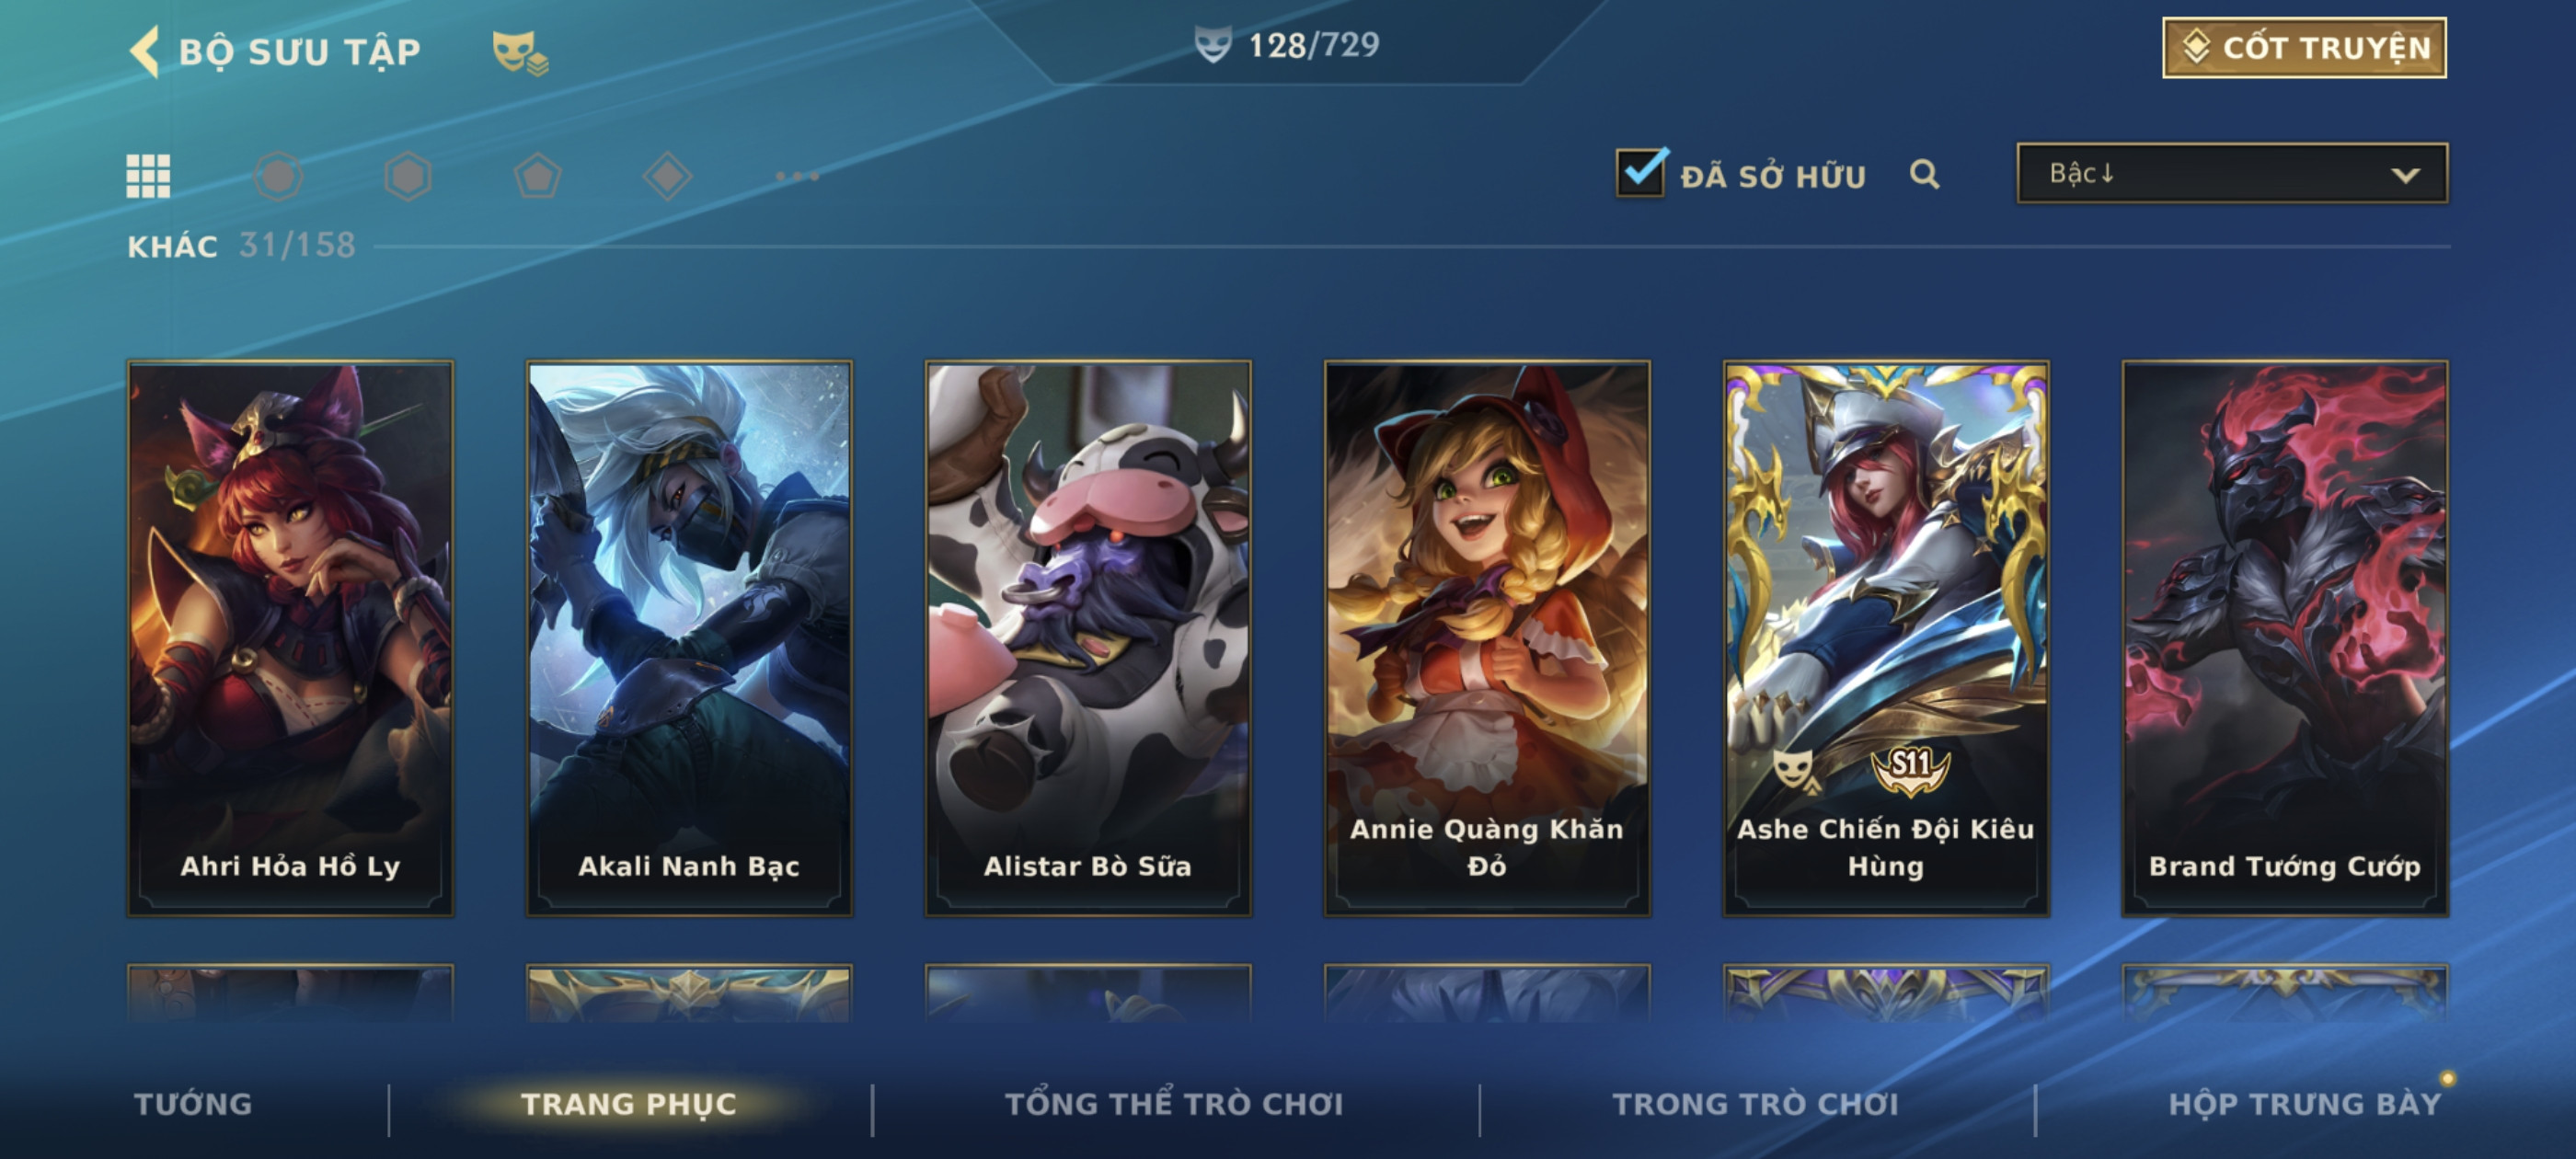
Task: Expand sort options with dropdown chevron
Action: 2405,175
